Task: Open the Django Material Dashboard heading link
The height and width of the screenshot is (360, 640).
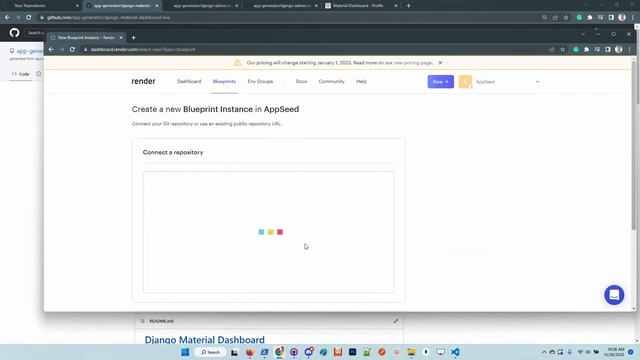Action: tap(204, 340)
